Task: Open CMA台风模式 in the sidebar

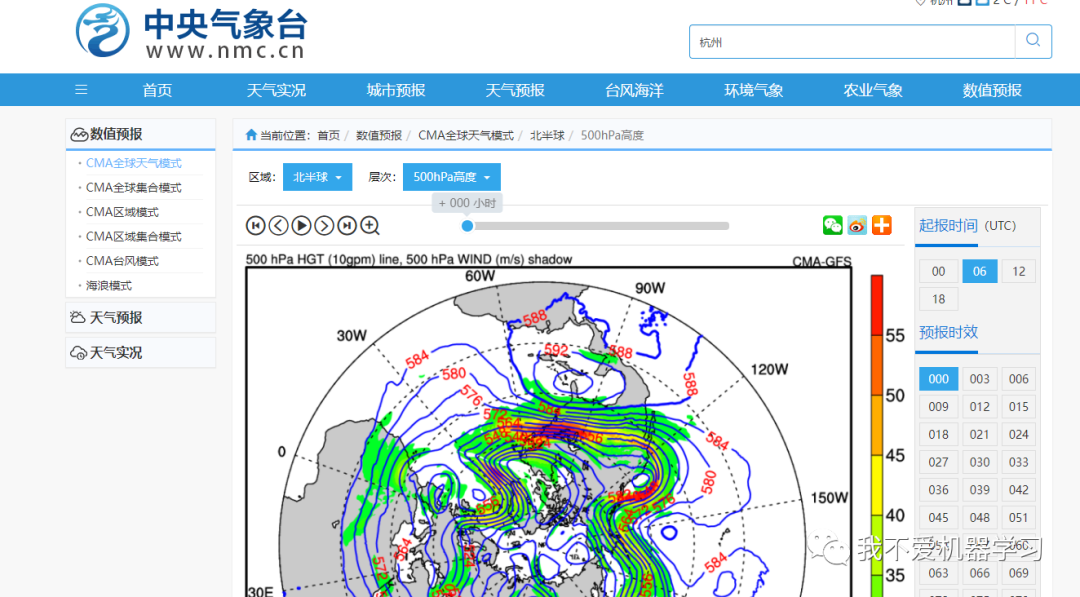Action: click(x=122, y=260)
